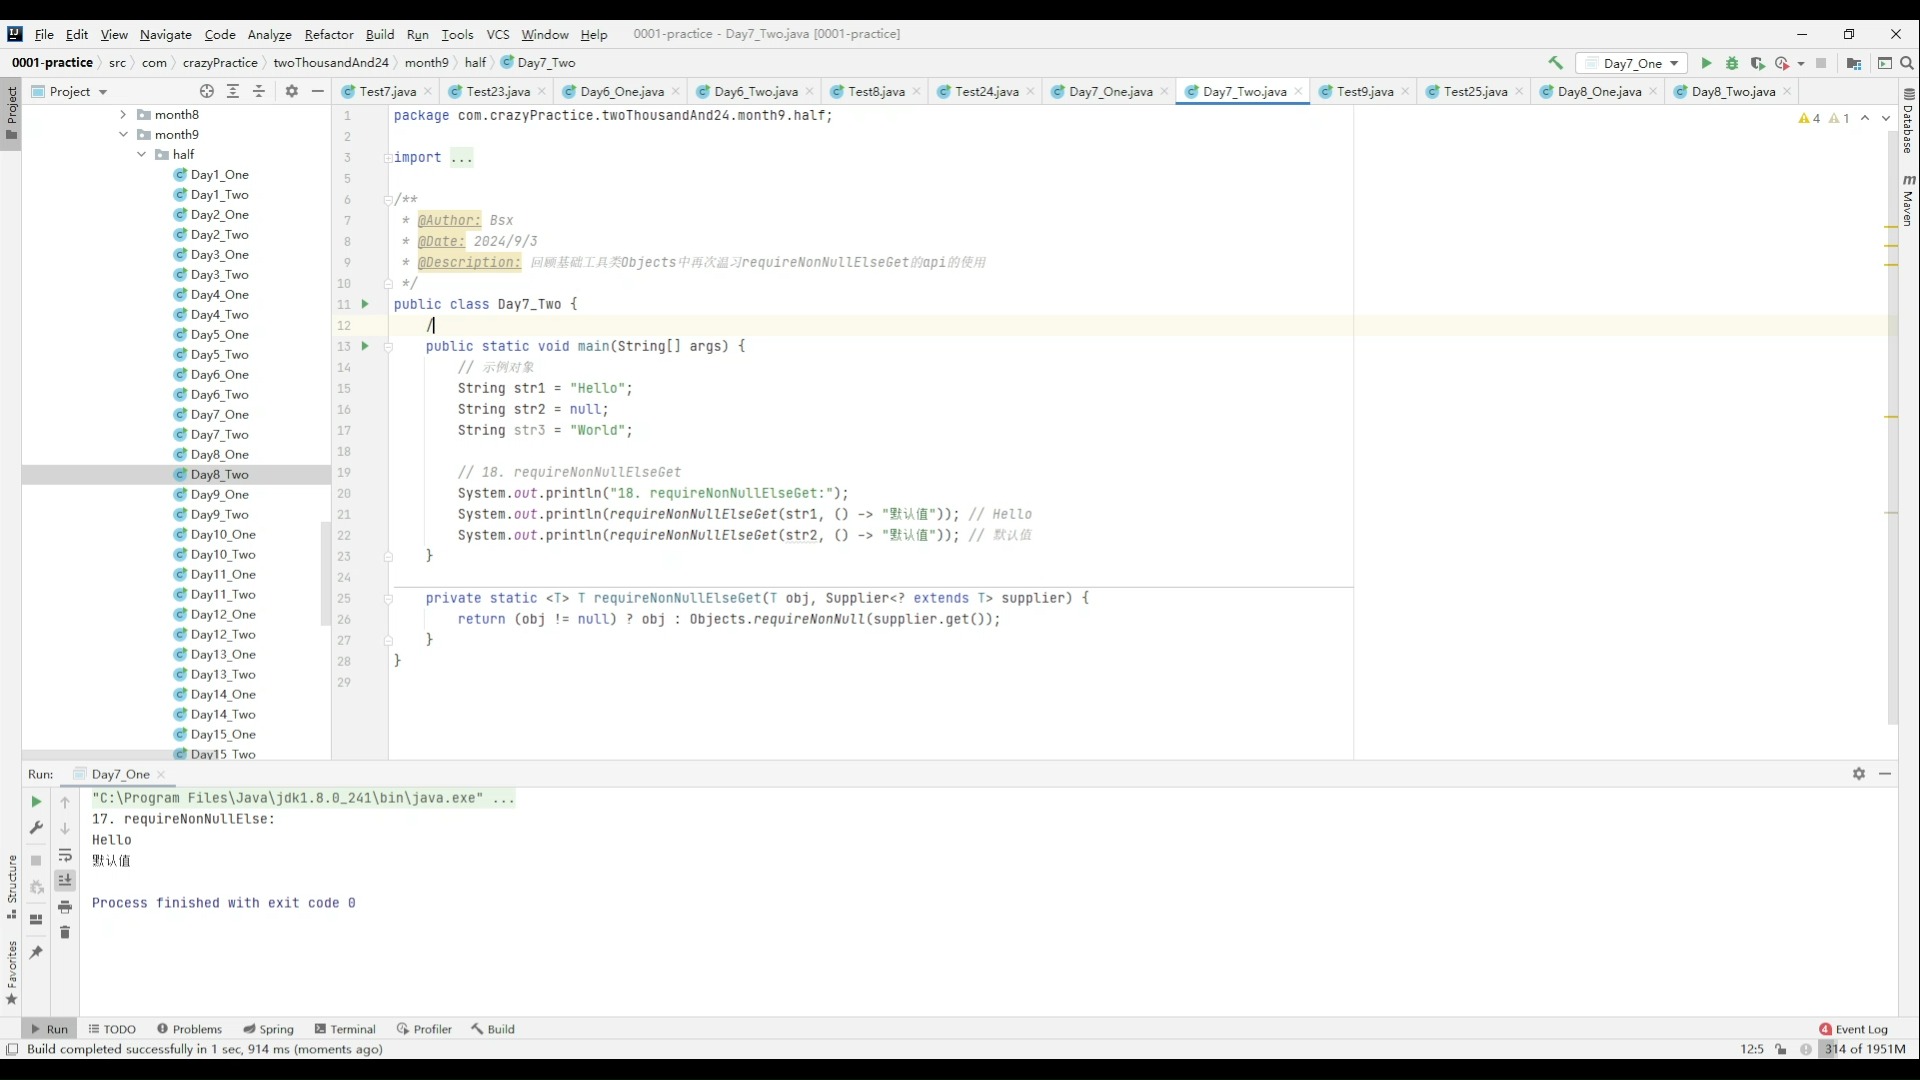Click the Problems tab at bottom panel

click(x=196, y=1029)
